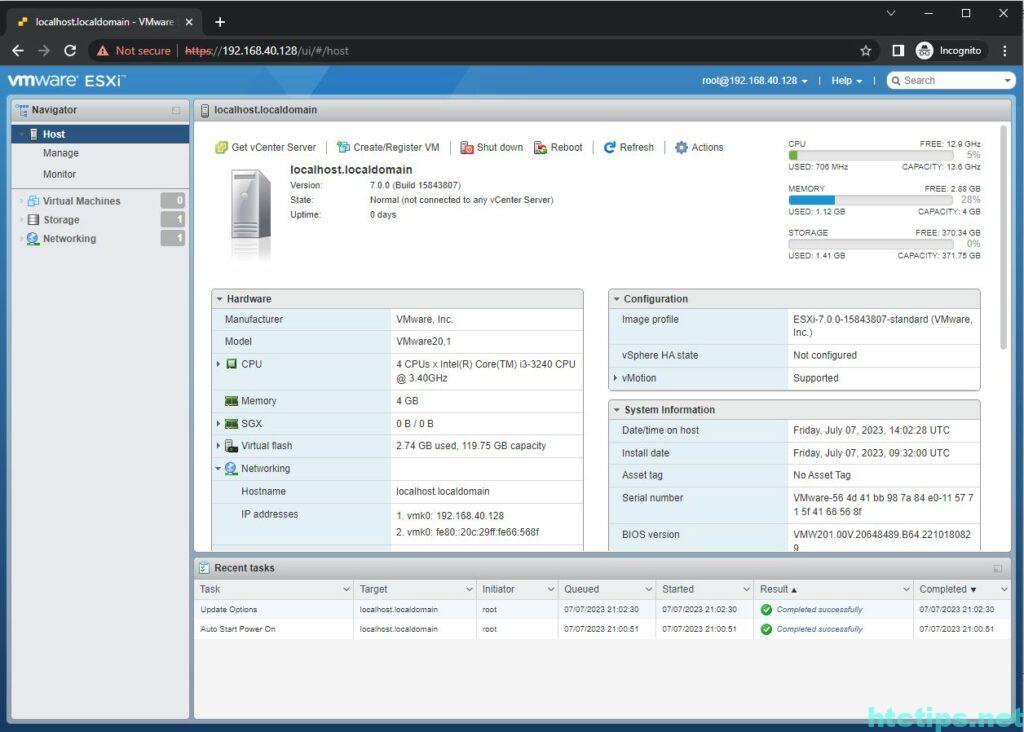1024x732 pixels.
Task: Click the Not secure warning icon
Action: [103, 51]
